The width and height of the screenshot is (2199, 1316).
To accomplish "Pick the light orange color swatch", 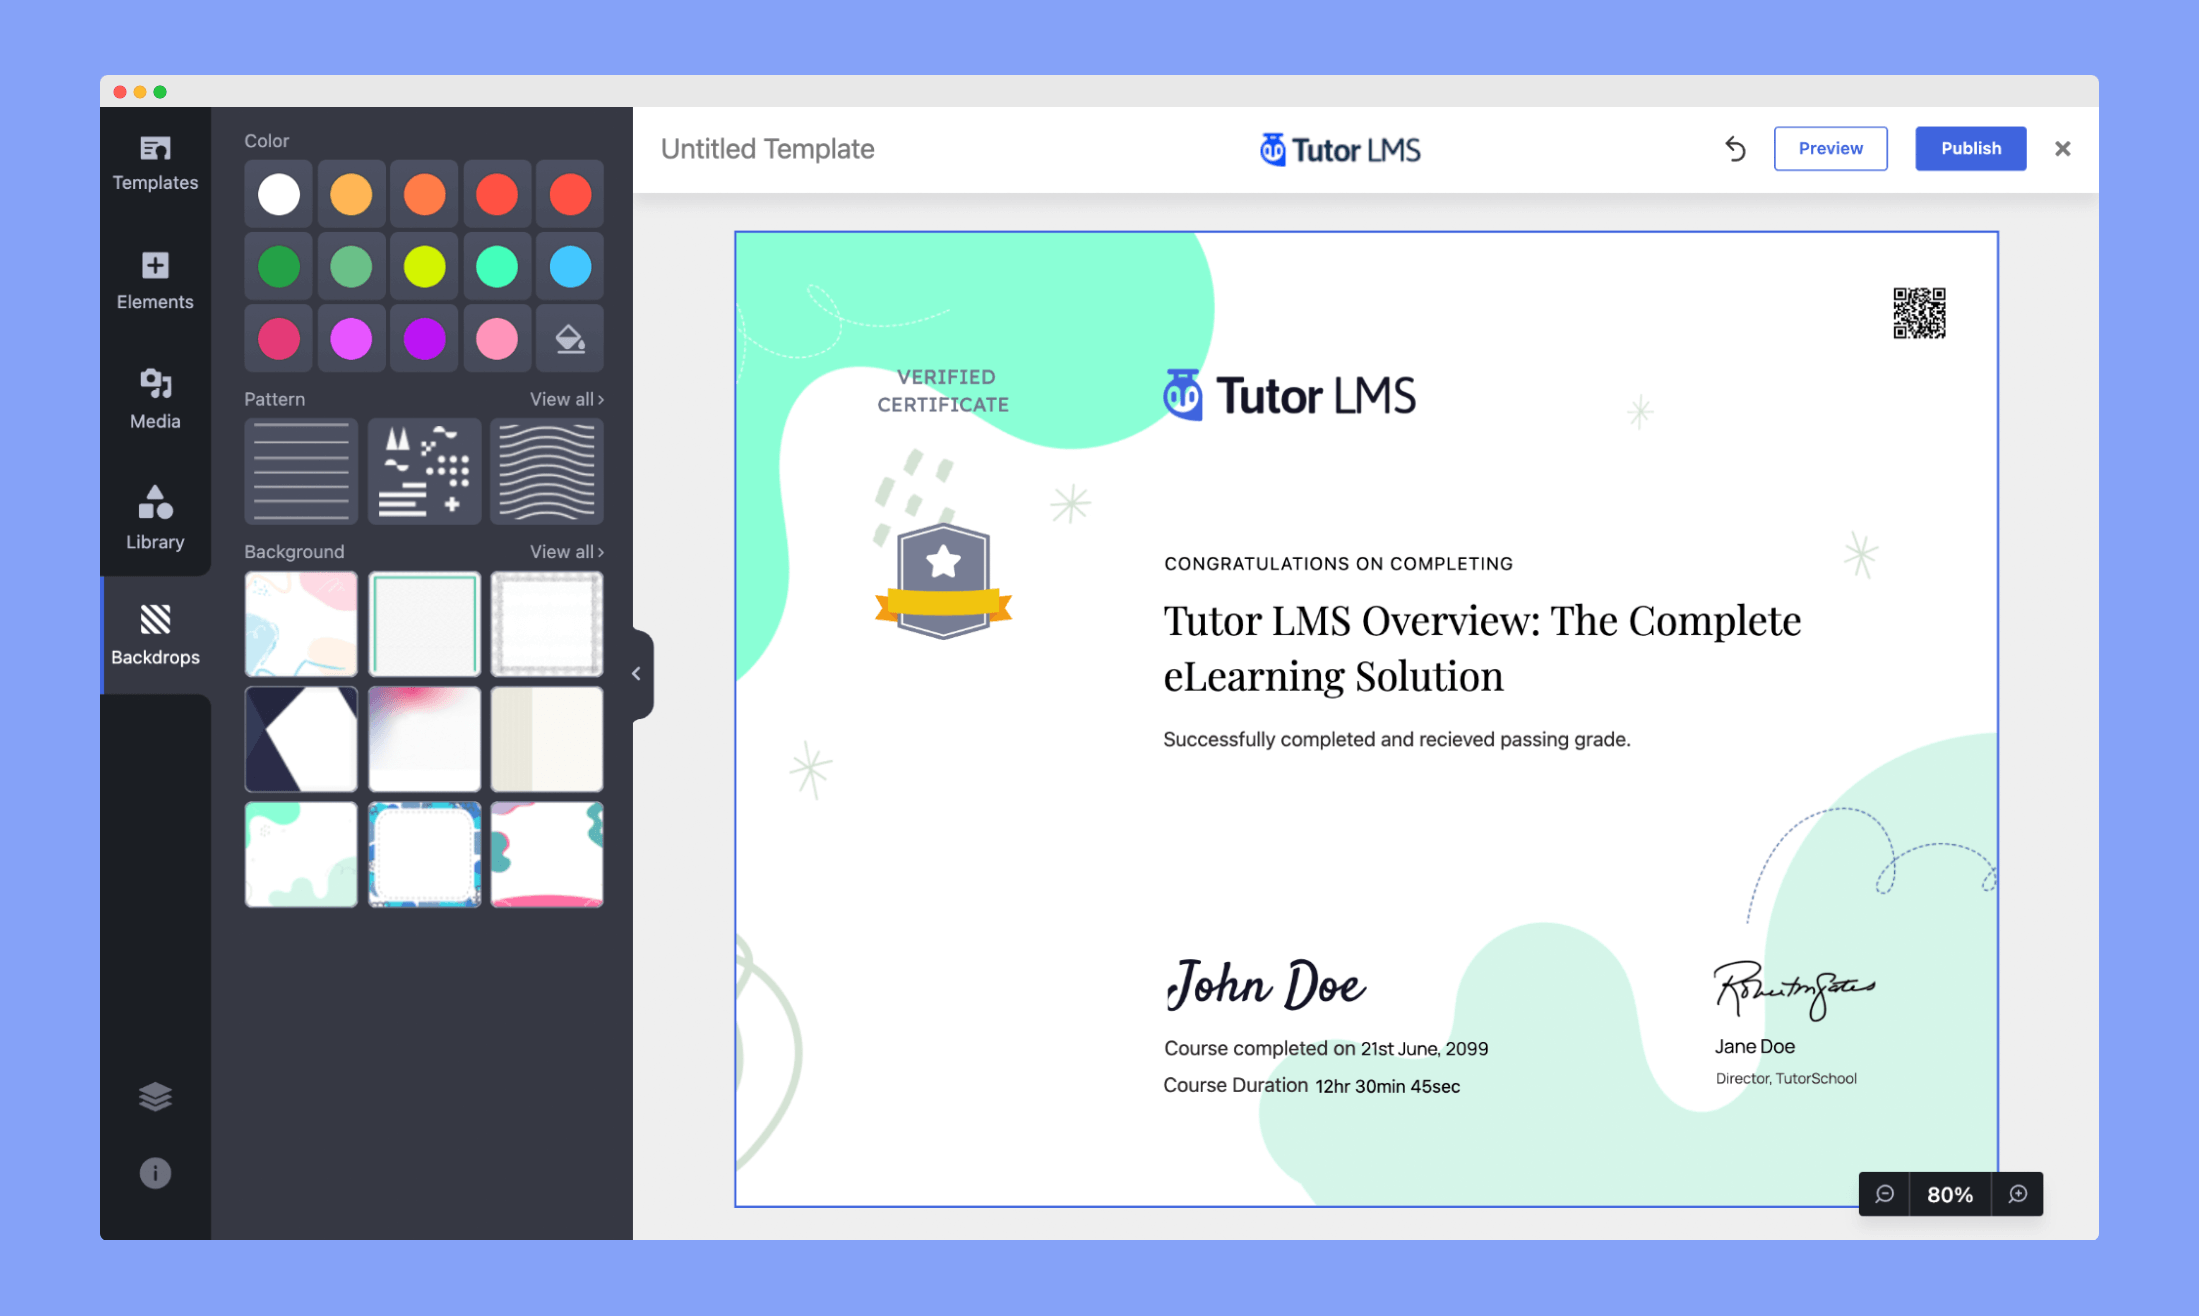I will pyautogui.click(x=351, y=194).
